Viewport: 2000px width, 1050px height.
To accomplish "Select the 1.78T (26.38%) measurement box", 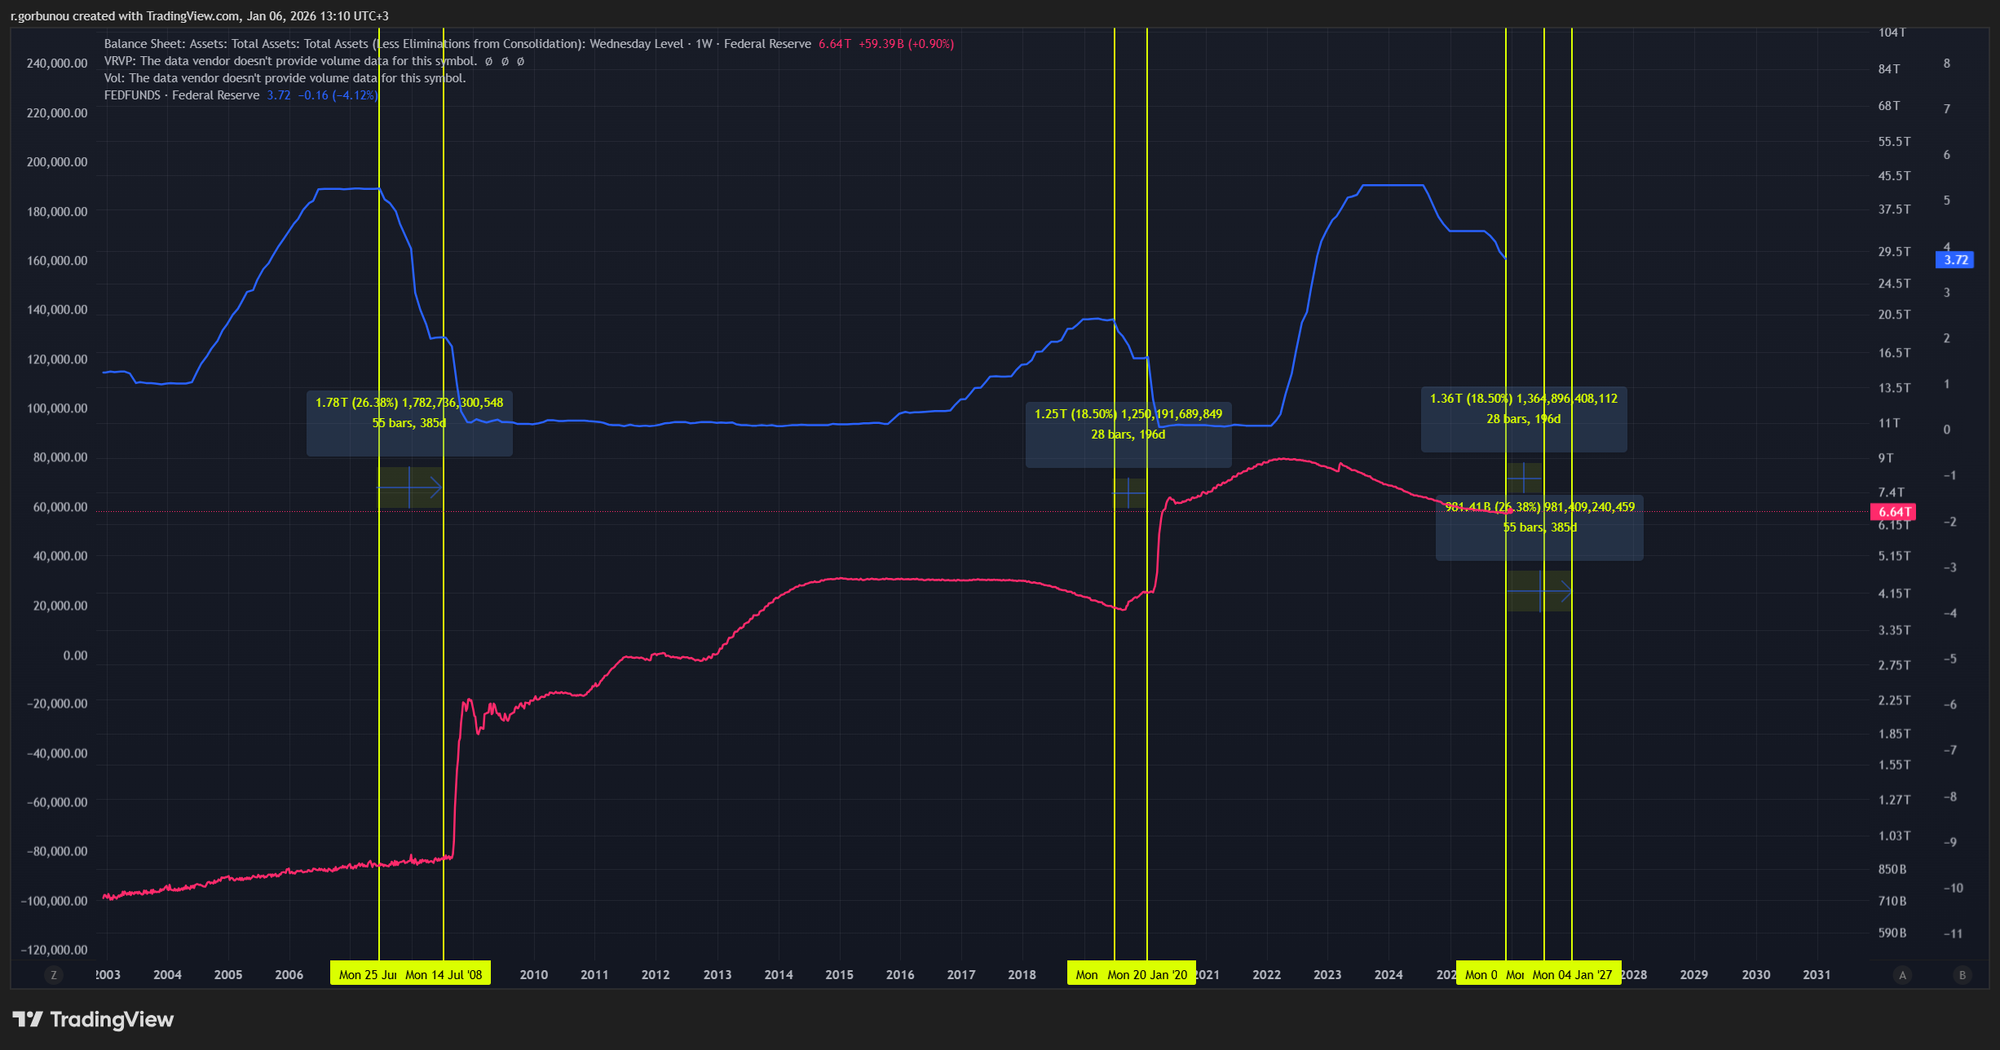I will tap(409, 424).
